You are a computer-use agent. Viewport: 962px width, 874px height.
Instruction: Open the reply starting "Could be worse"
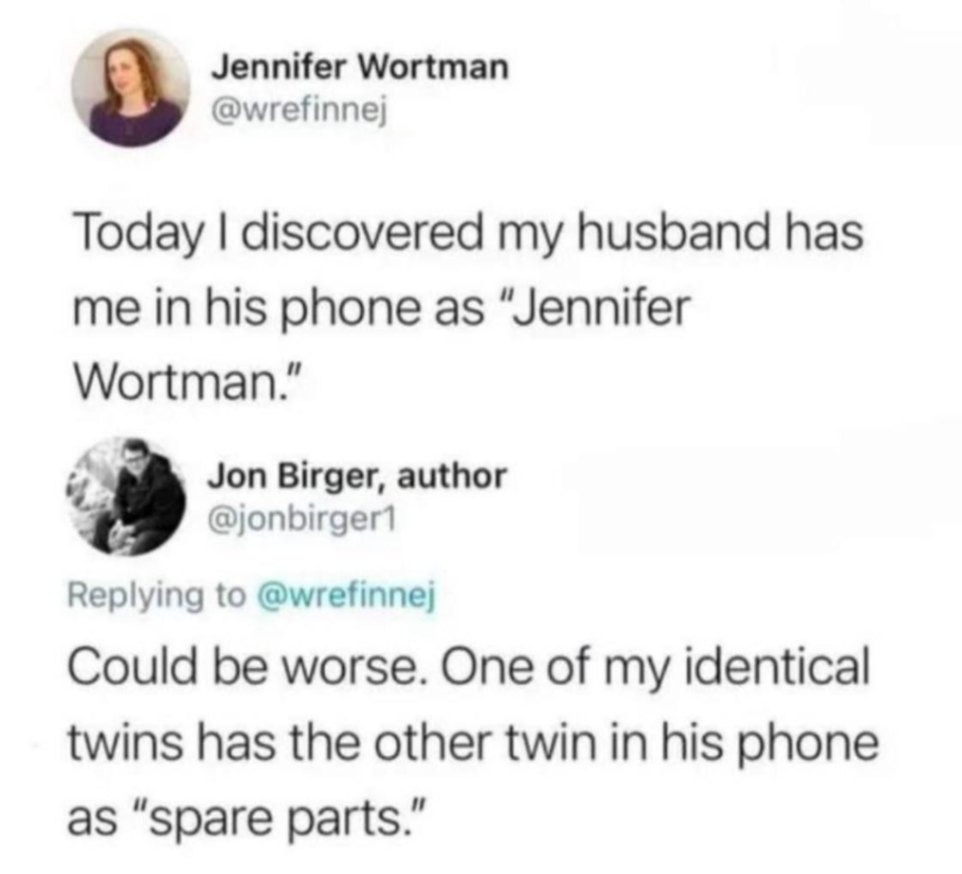coord(473,742)
